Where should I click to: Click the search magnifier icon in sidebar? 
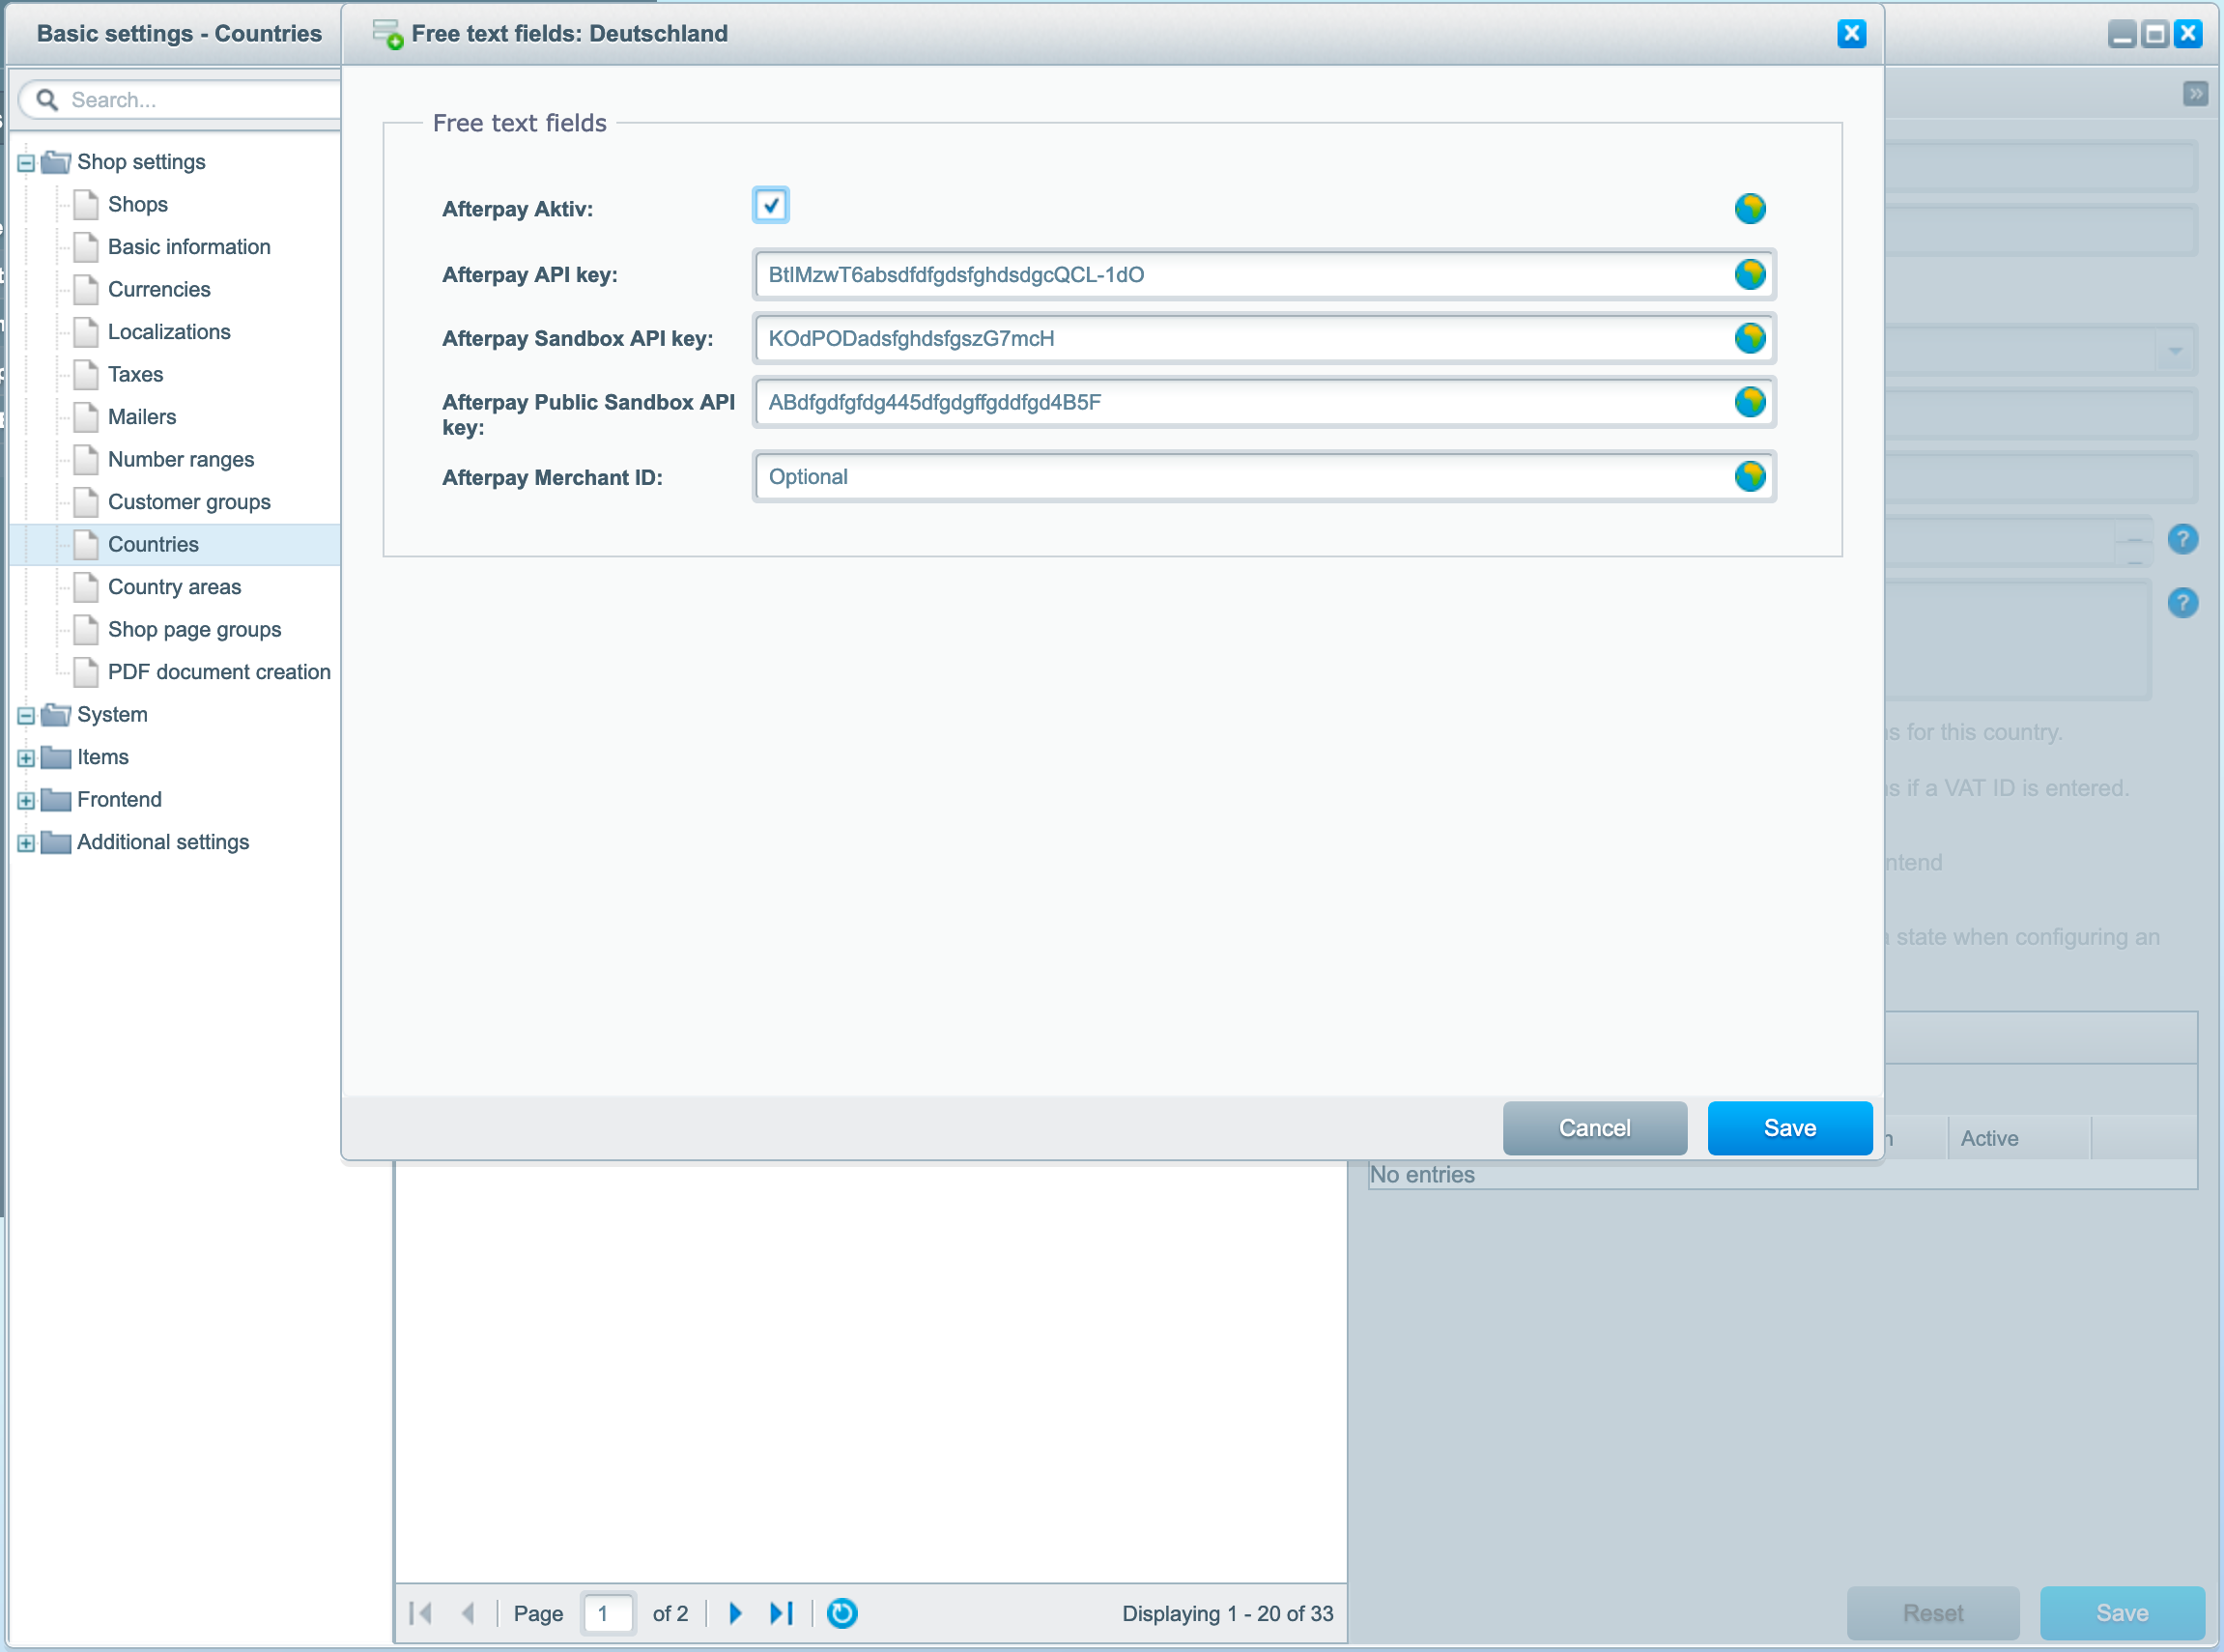pyautogui.click(x=46, y=99)
